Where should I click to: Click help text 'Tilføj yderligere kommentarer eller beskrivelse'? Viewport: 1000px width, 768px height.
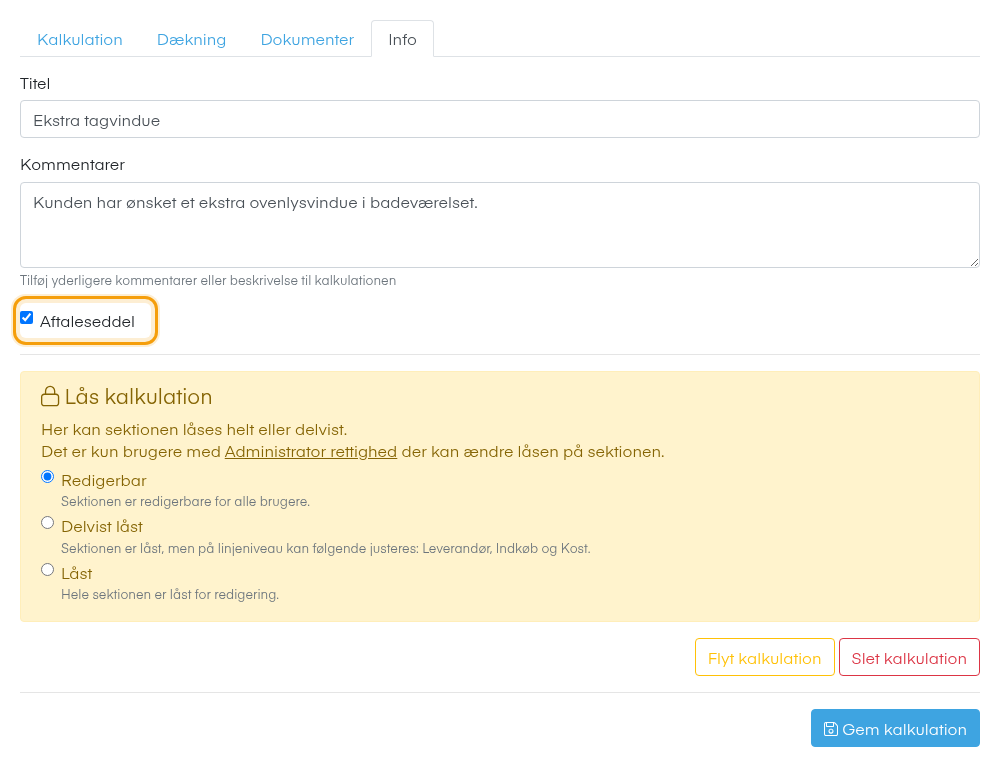click(208, 281)
